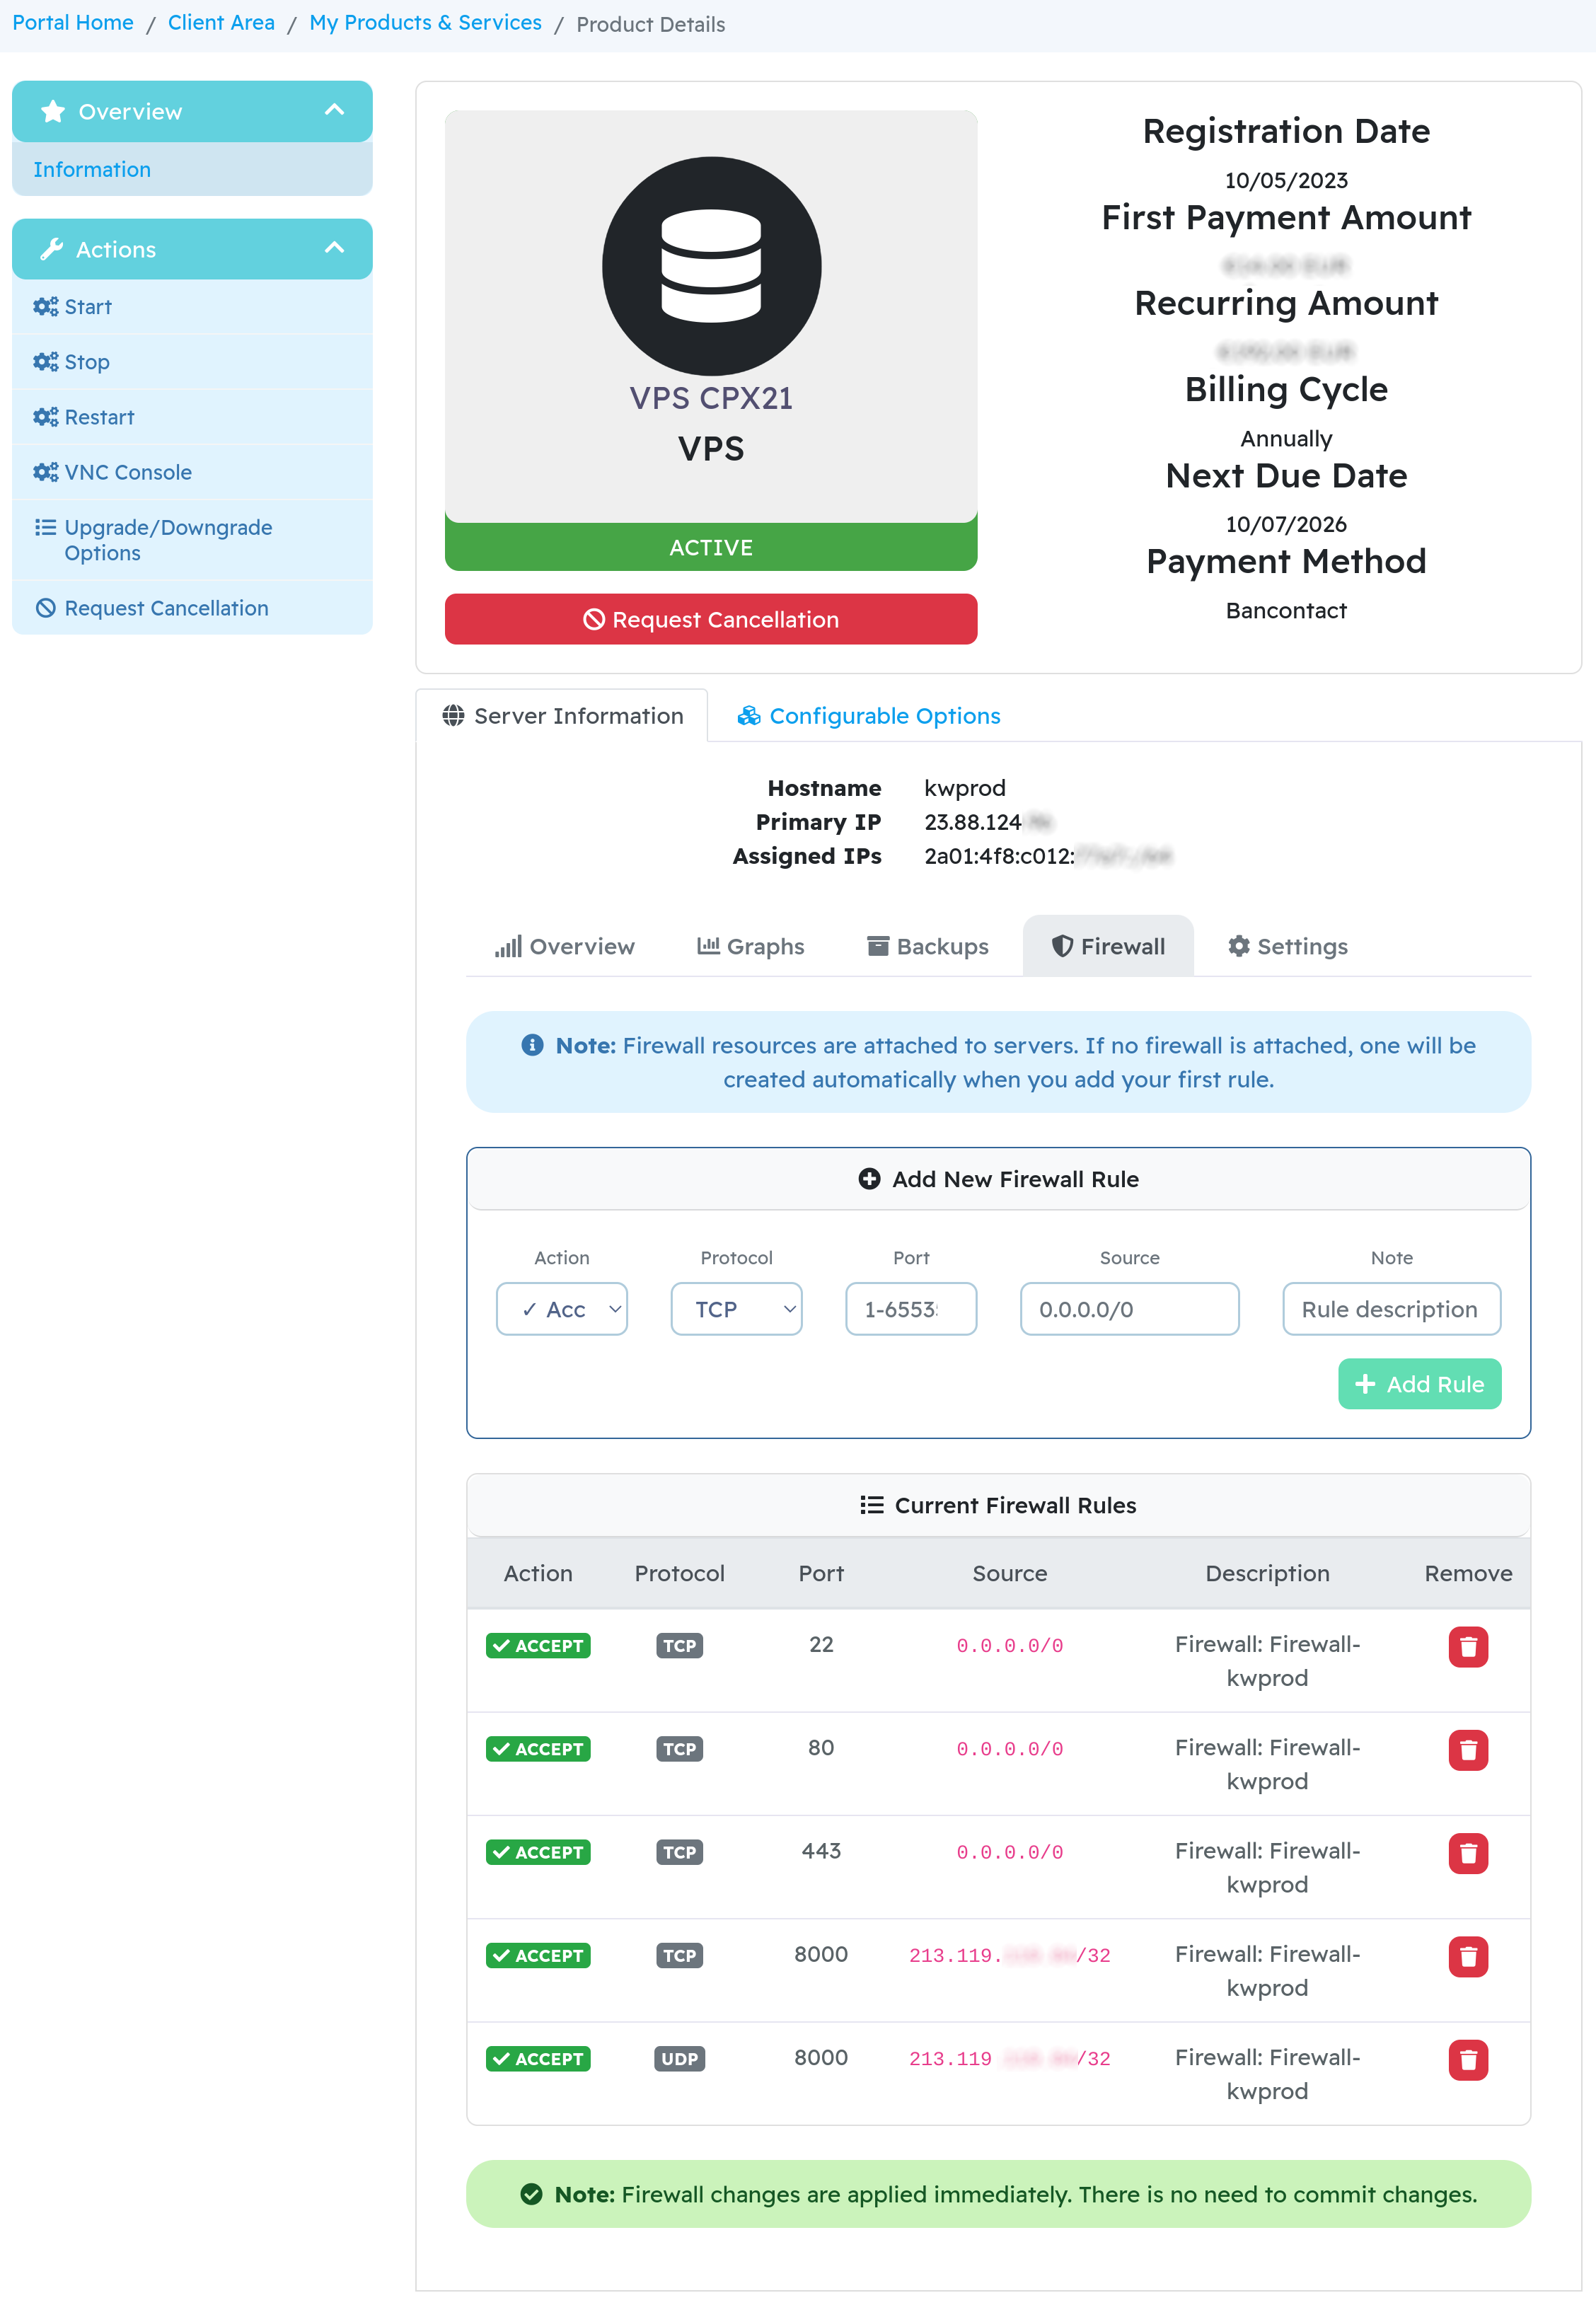The height and width of the screenshot is (2305, 1596).
Task: Open the Graphs tab
Action: 750,946
